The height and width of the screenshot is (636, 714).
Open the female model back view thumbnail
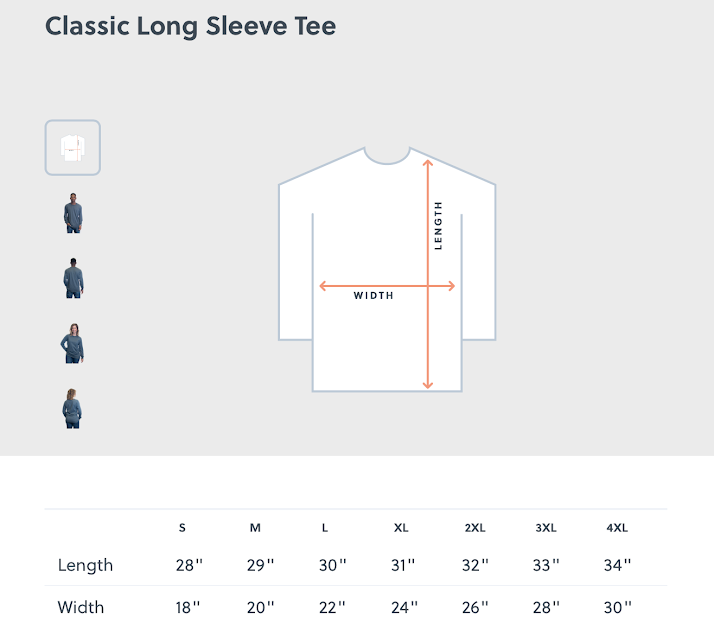pyautogui.click(x=72, y=408)
